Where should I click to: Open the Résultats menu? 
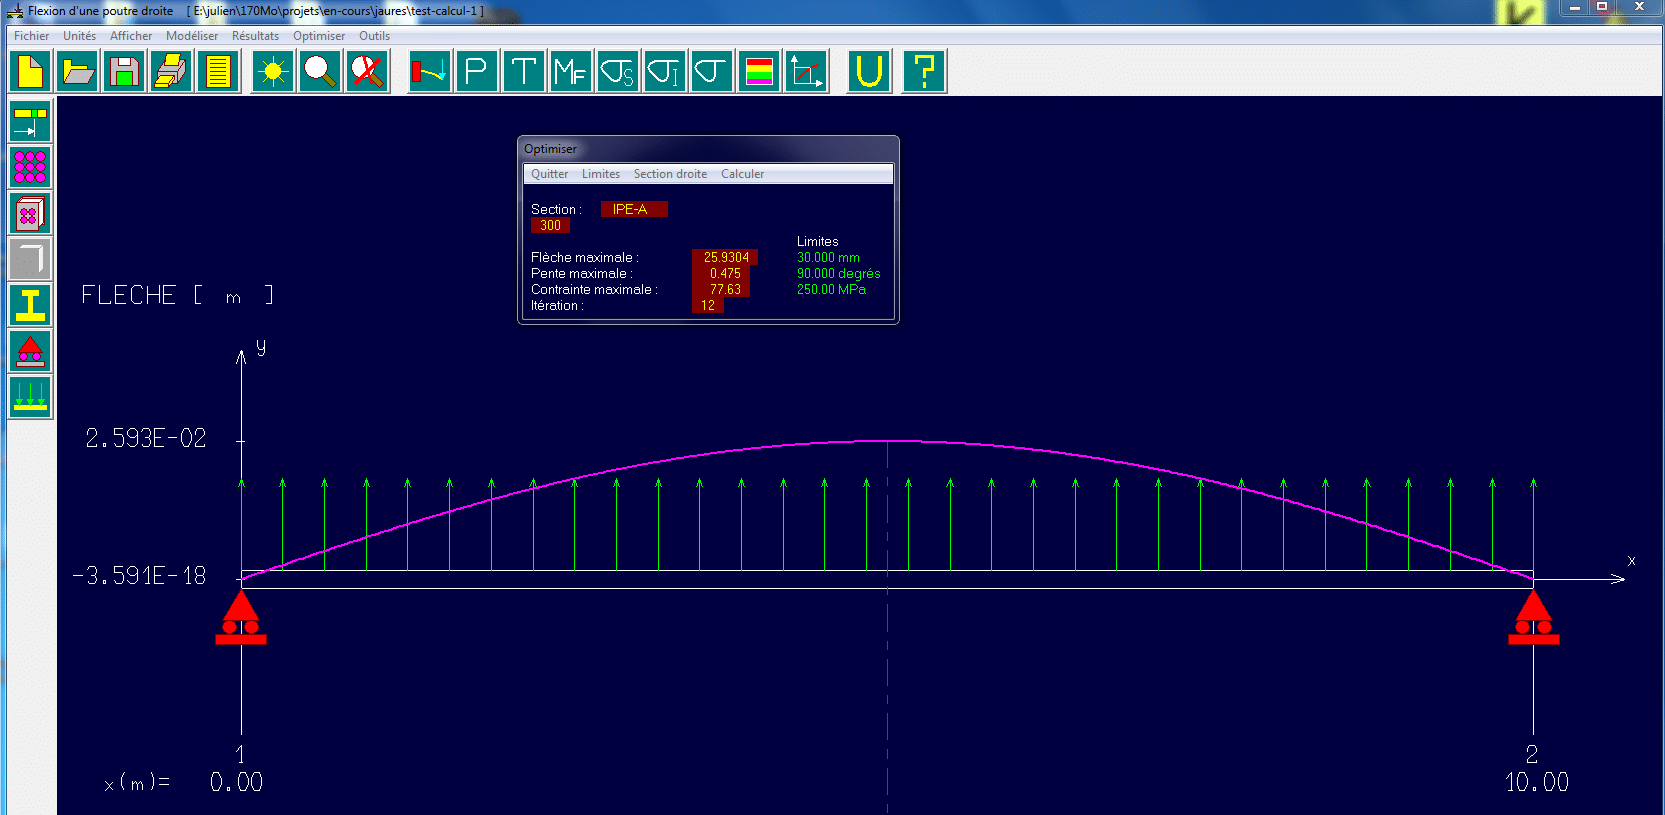click(256, 36)
